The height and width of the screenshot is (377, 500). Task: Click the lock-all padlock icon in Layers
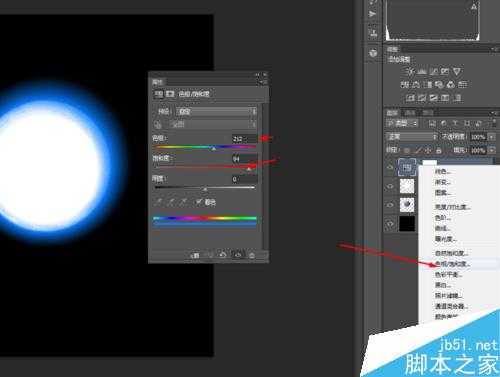[439, 150]
